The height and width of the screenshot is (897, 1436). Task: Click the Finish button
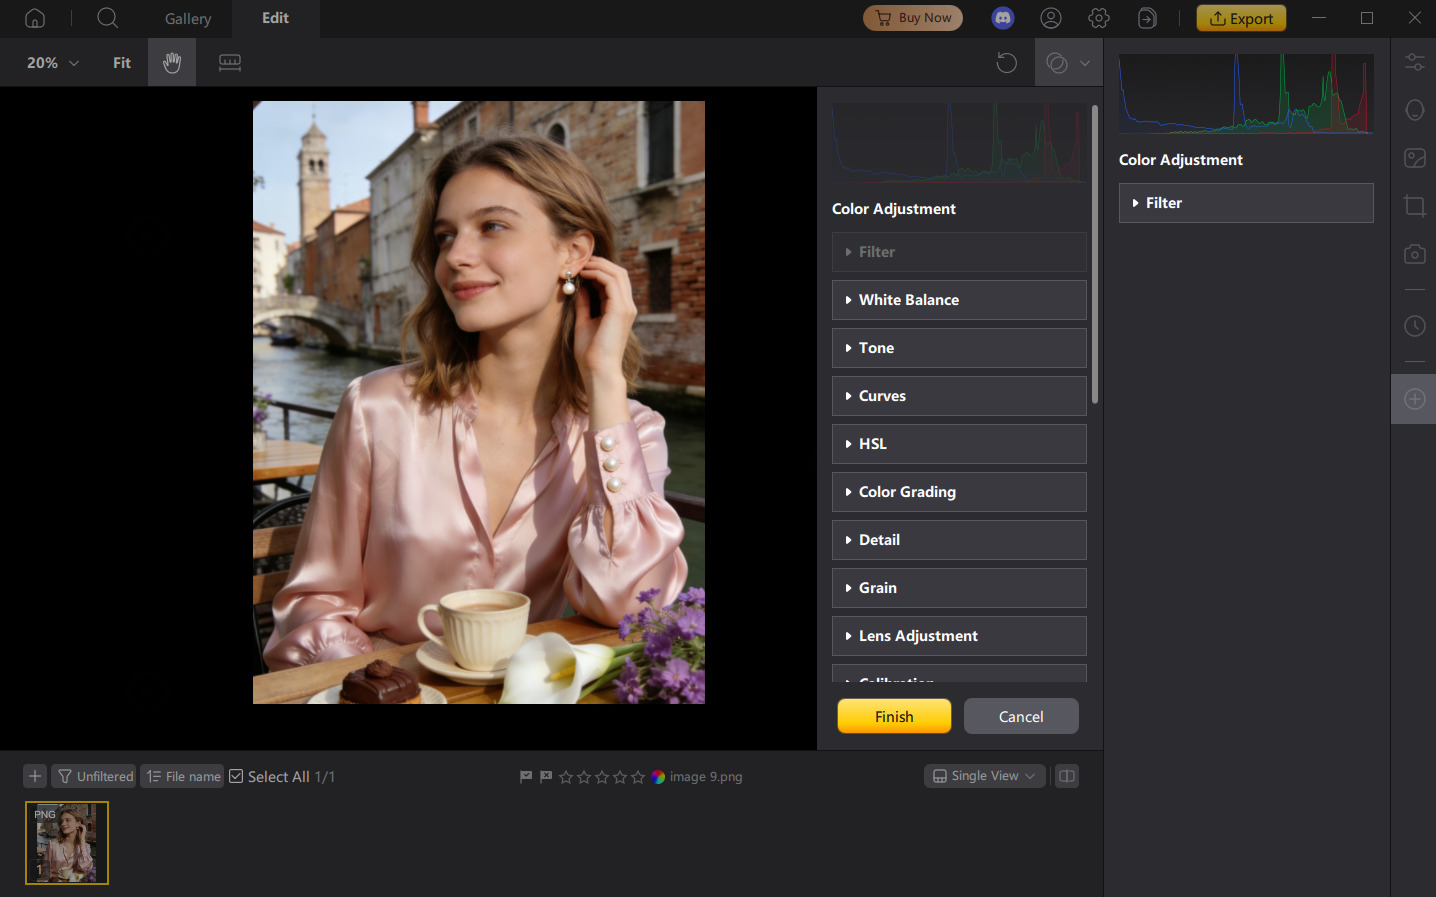(x=893, y=716)
